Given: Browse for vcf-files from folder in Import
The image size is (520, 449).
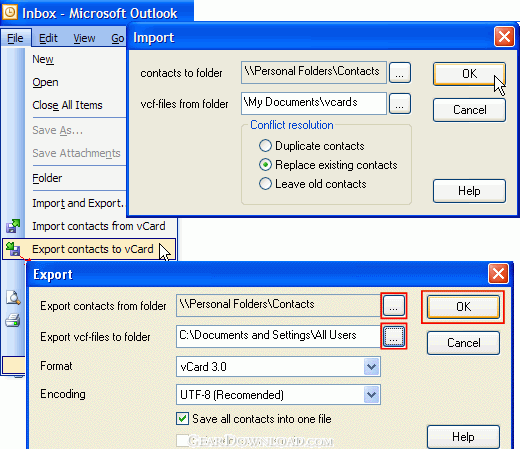Looking at the screenshot, I should click(x=400, y=104).
